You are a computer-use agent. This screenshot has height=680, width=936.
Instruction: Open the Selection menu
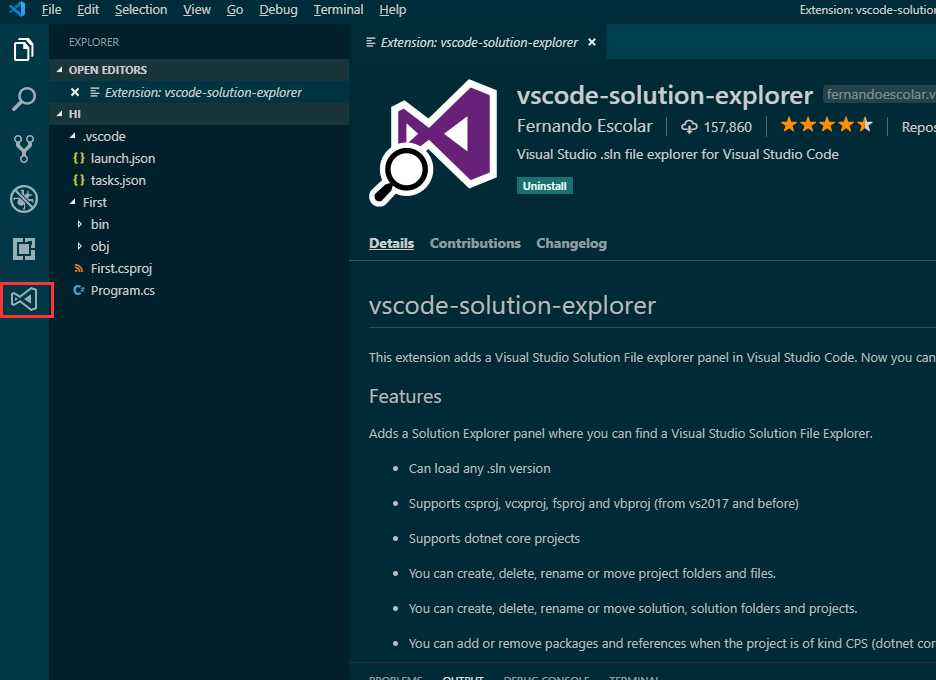[141, 10]
